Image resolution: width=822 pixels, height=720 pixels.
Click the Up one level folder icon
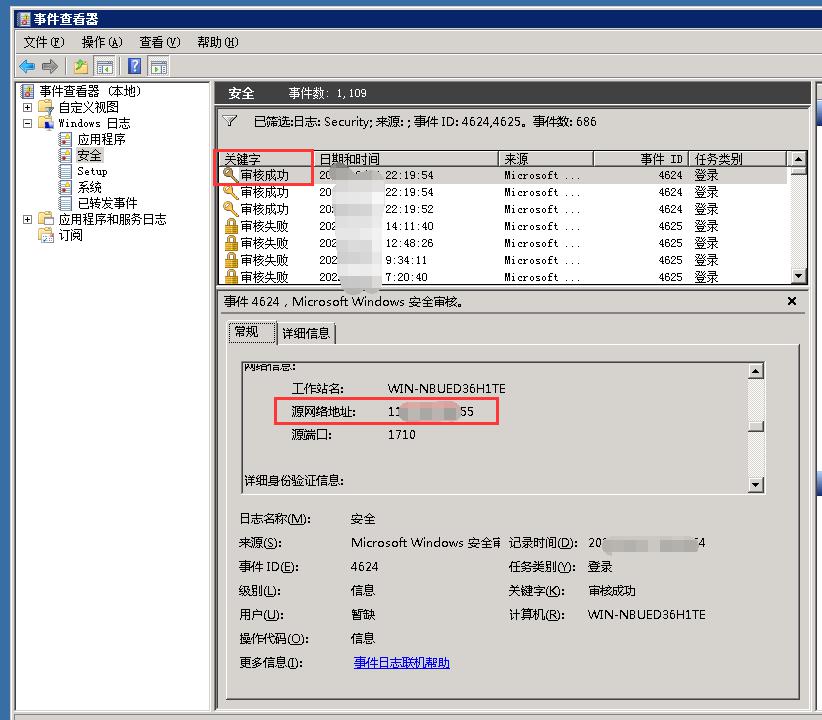pos(81,66)
